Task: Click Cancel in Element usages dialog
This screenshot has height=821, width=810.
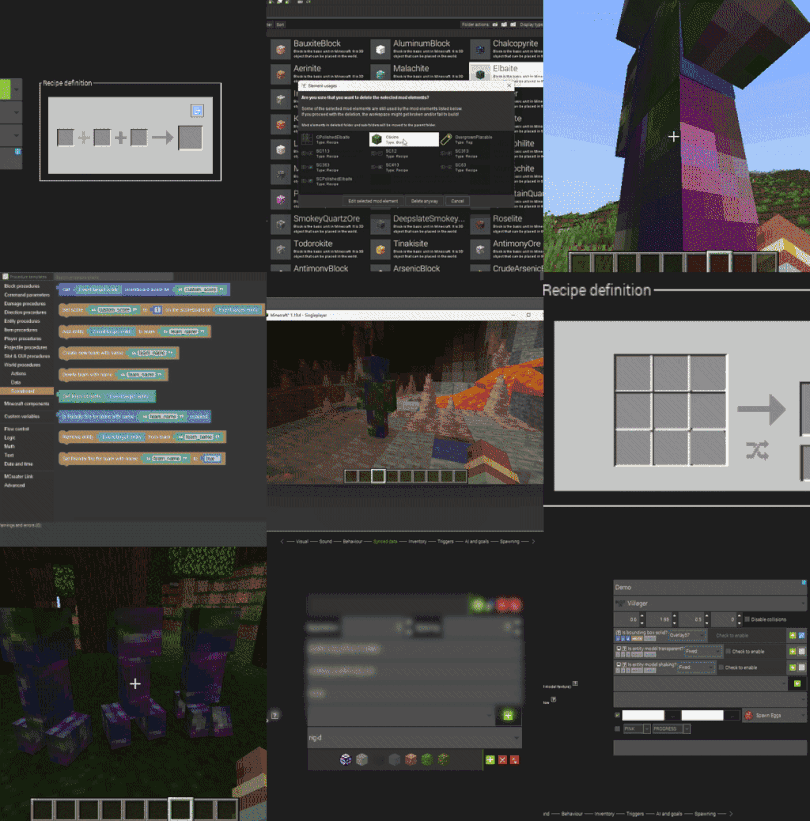Action: click(457, 201)
